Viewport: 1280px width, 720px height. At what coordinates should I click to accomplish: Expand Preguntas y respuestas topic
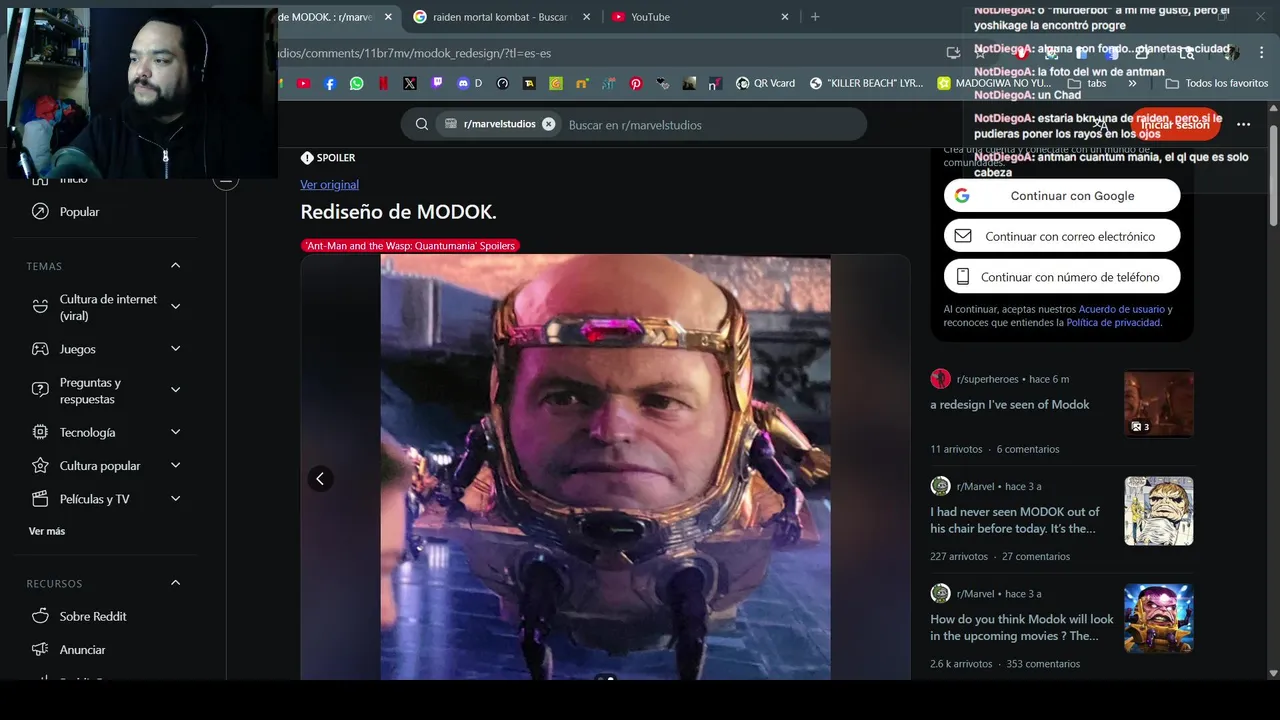pos(176,390)
